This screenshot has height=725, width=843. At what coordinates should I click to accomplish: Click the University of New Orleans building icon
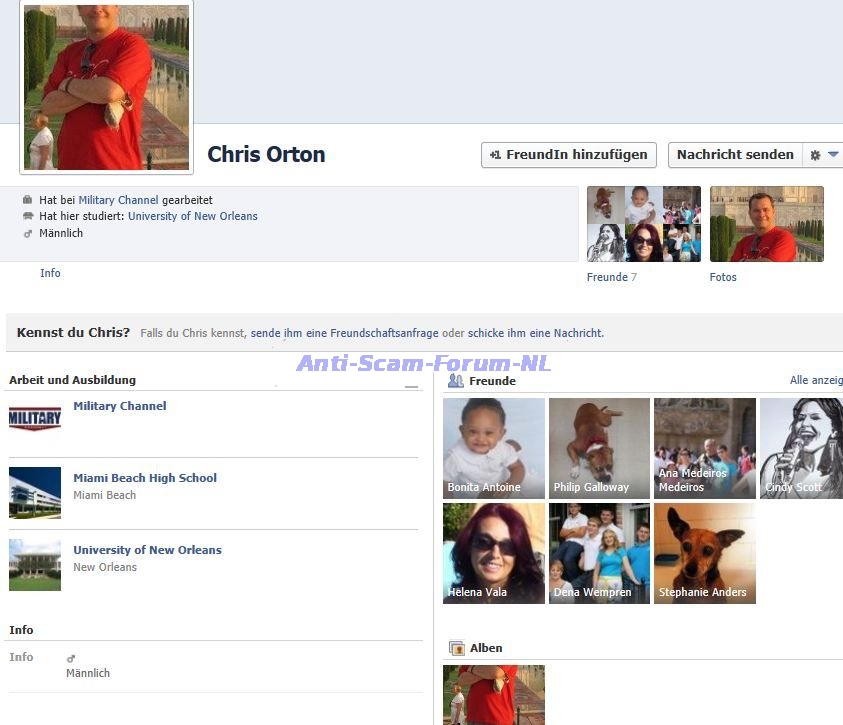35,565
